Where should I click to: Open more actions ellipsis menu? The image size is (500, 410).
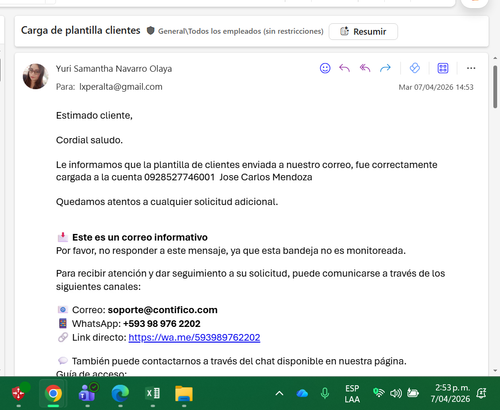[x=471, y=68]
